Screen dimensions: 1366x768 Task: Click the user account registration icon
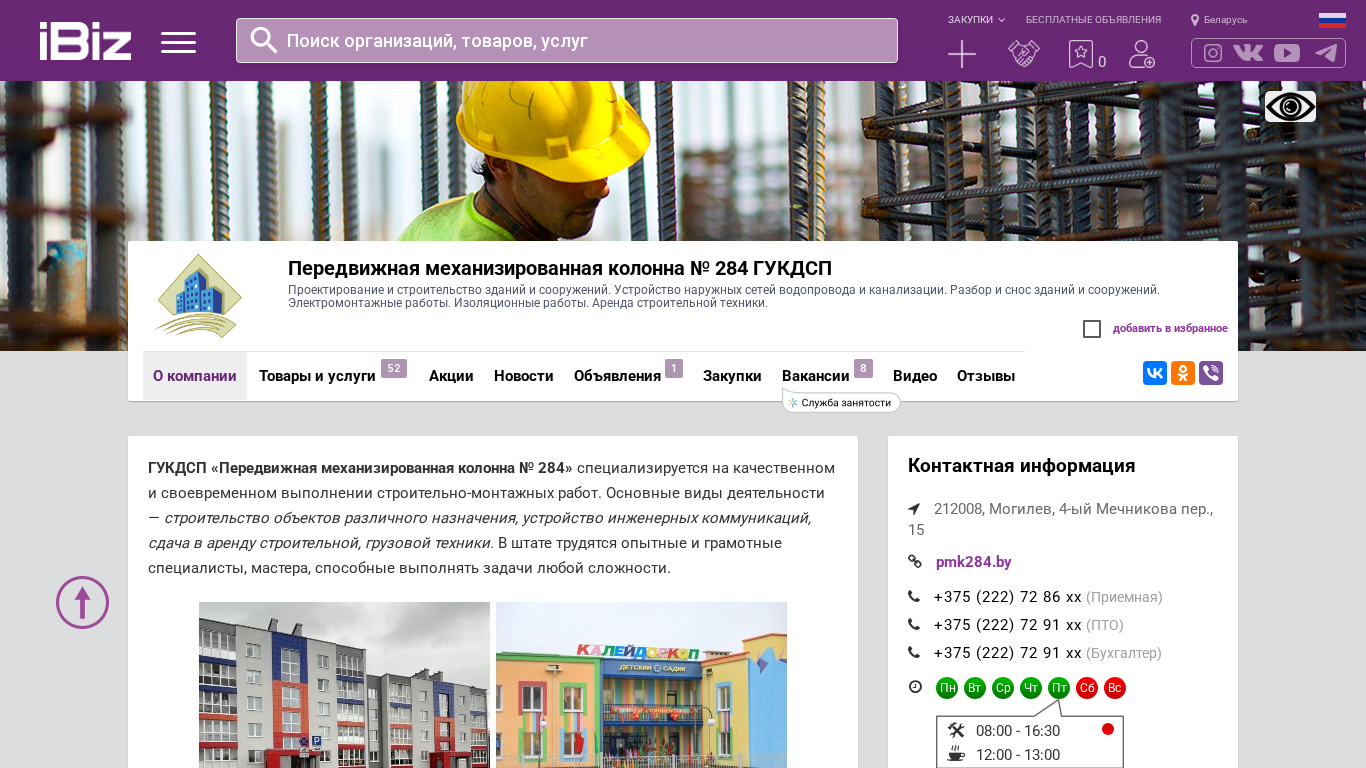pos(1142,54)
